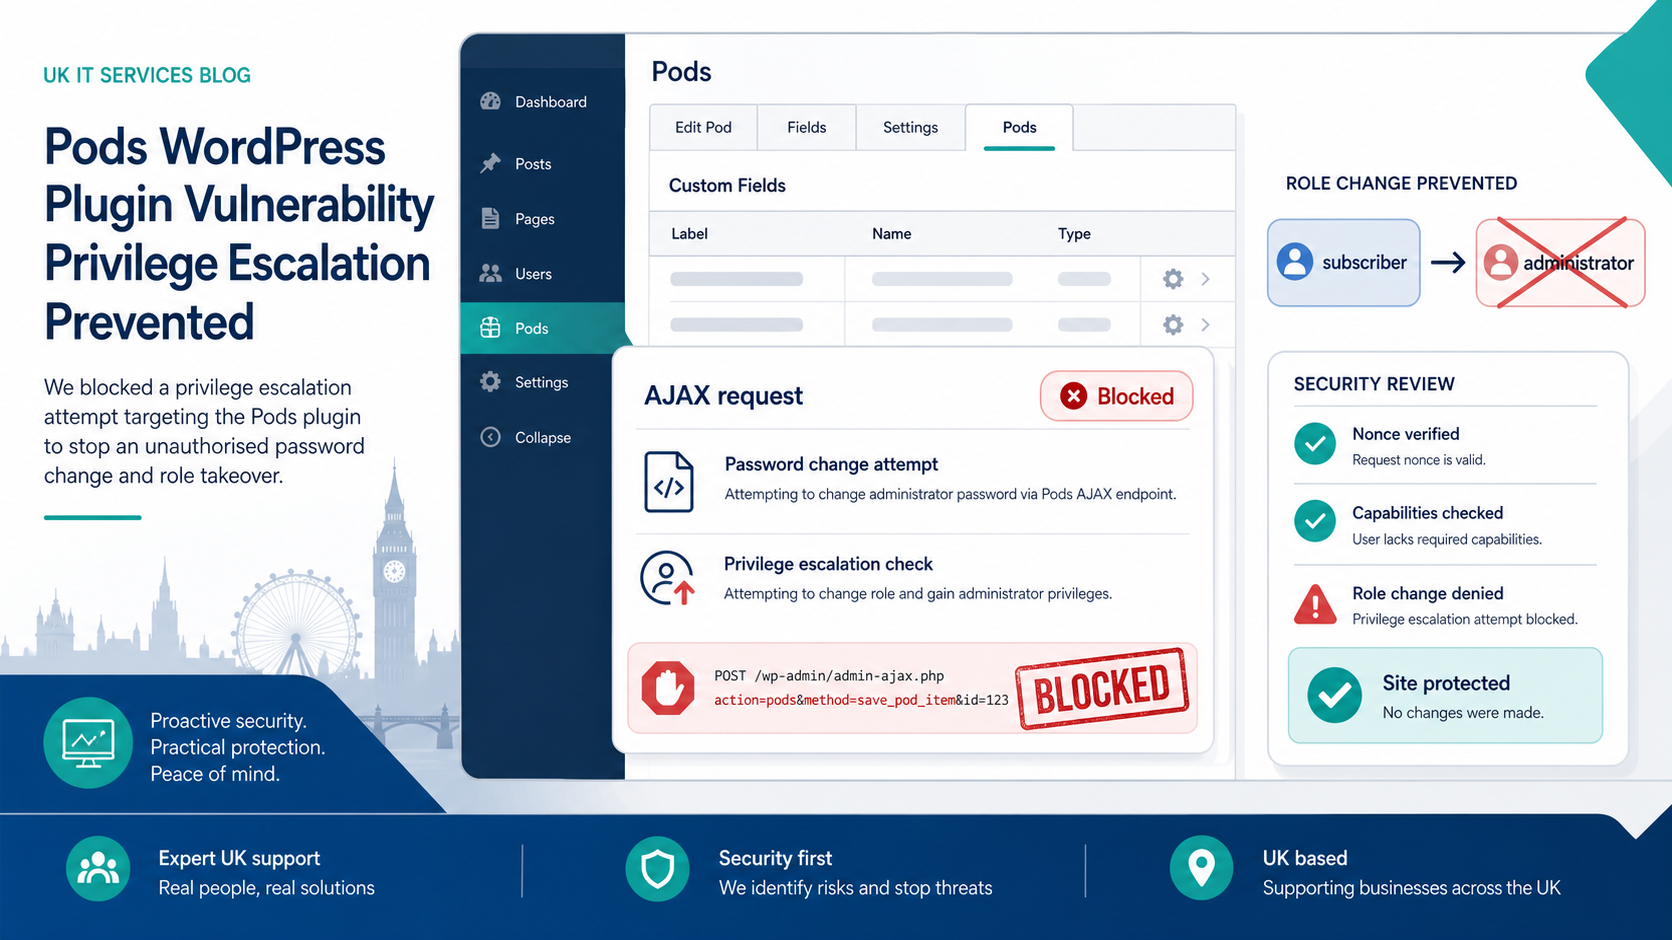Open Pages in the sidebar menu
Viewport: 1672px width, 940px height.
[542, 219]
